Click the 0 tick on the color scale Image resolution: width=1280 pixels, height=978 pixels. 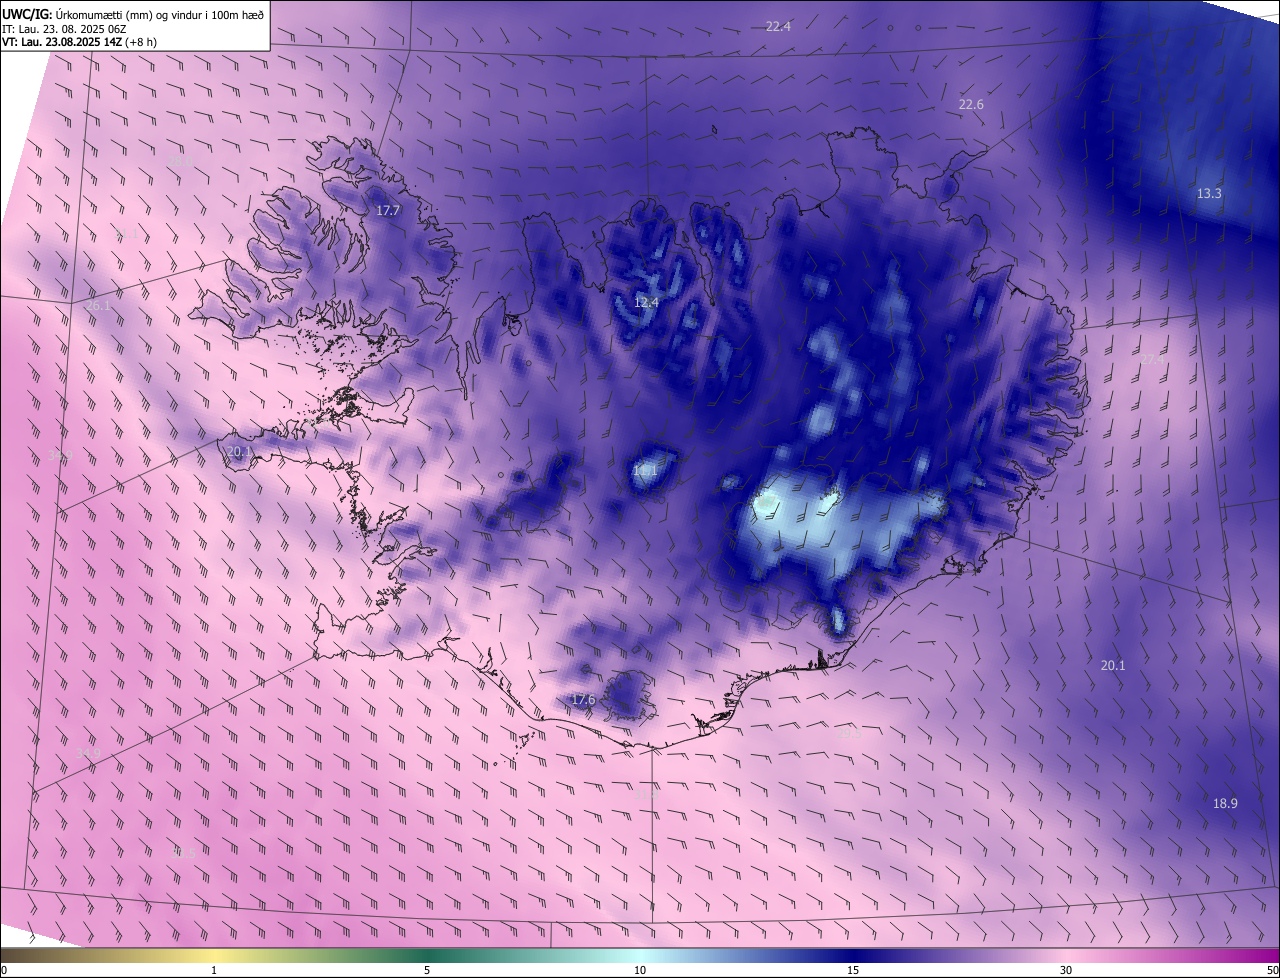[4, 970]
